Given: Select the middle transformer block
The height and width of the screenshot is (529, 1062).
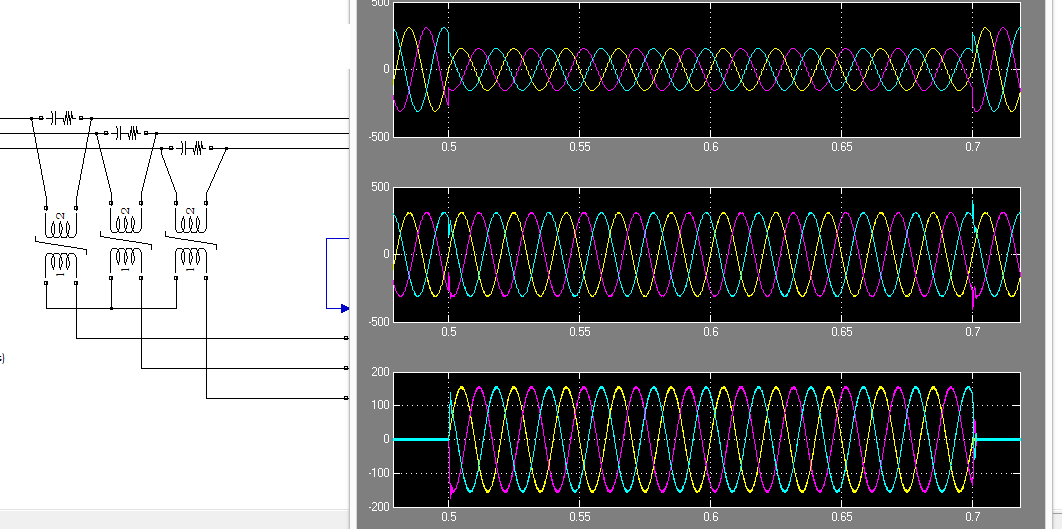Looking at the screenshot, I should [126, 239].
